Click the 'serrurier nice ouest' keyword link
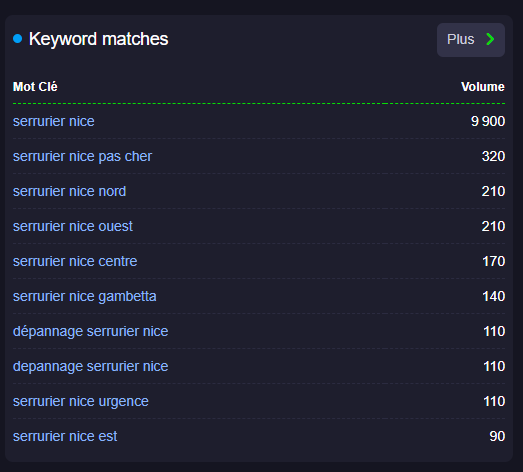This screenshot has width=523, height=472. (73, 226)
